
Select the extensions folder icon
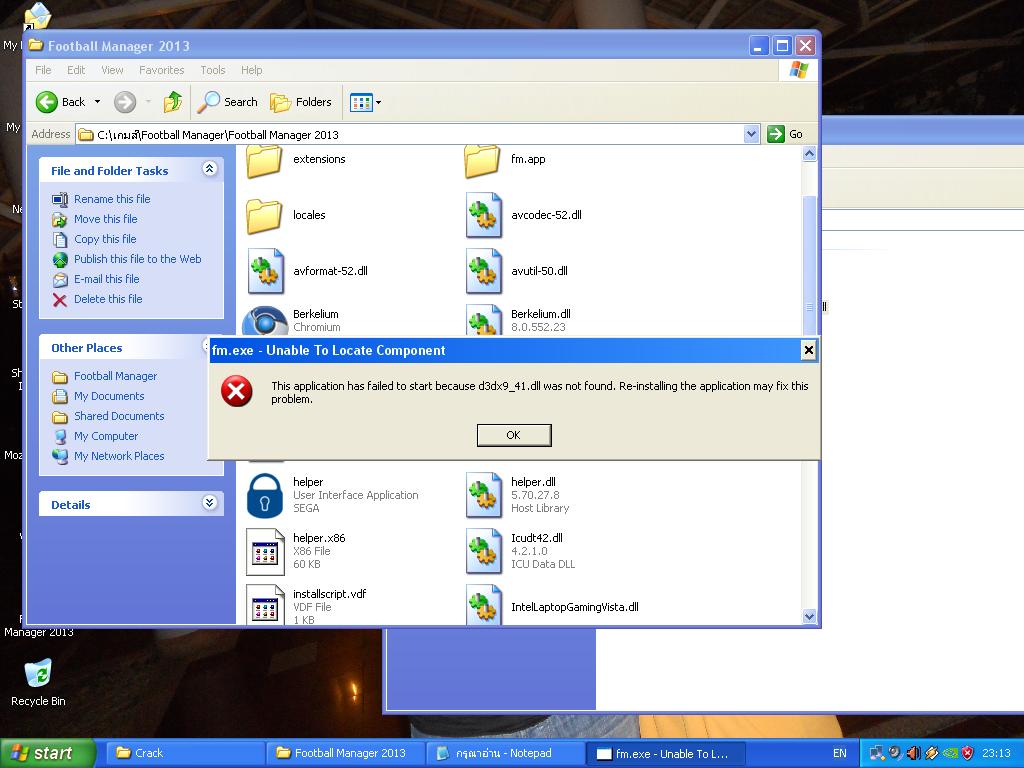265,161
